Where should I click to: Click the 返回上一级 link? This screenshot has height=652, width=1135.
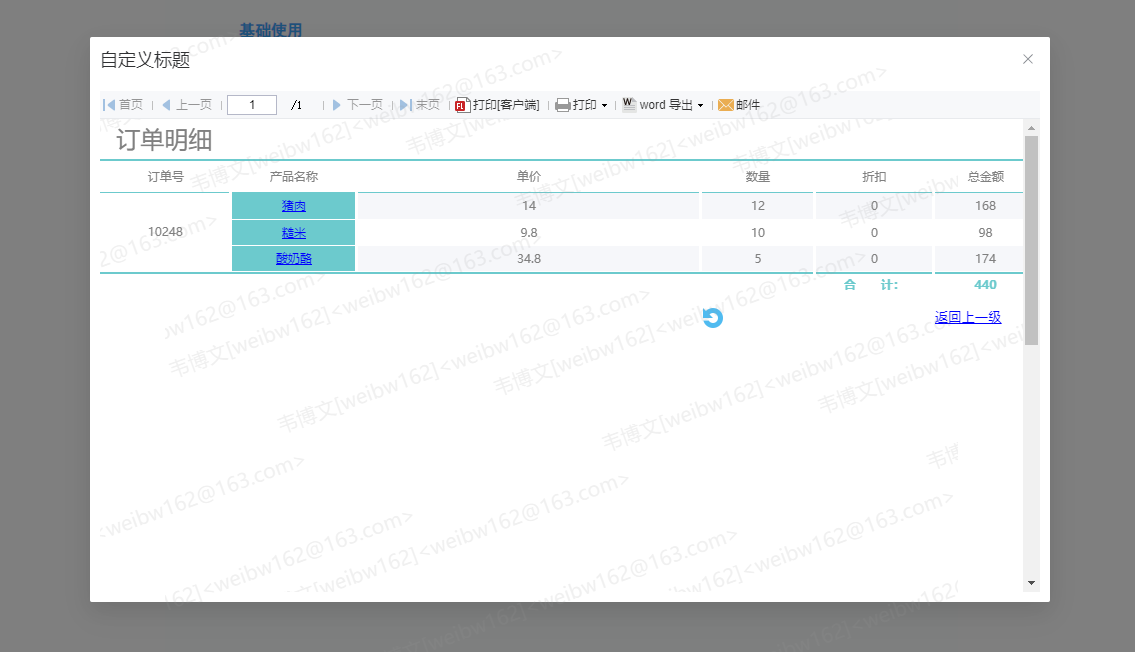point(968,317)
